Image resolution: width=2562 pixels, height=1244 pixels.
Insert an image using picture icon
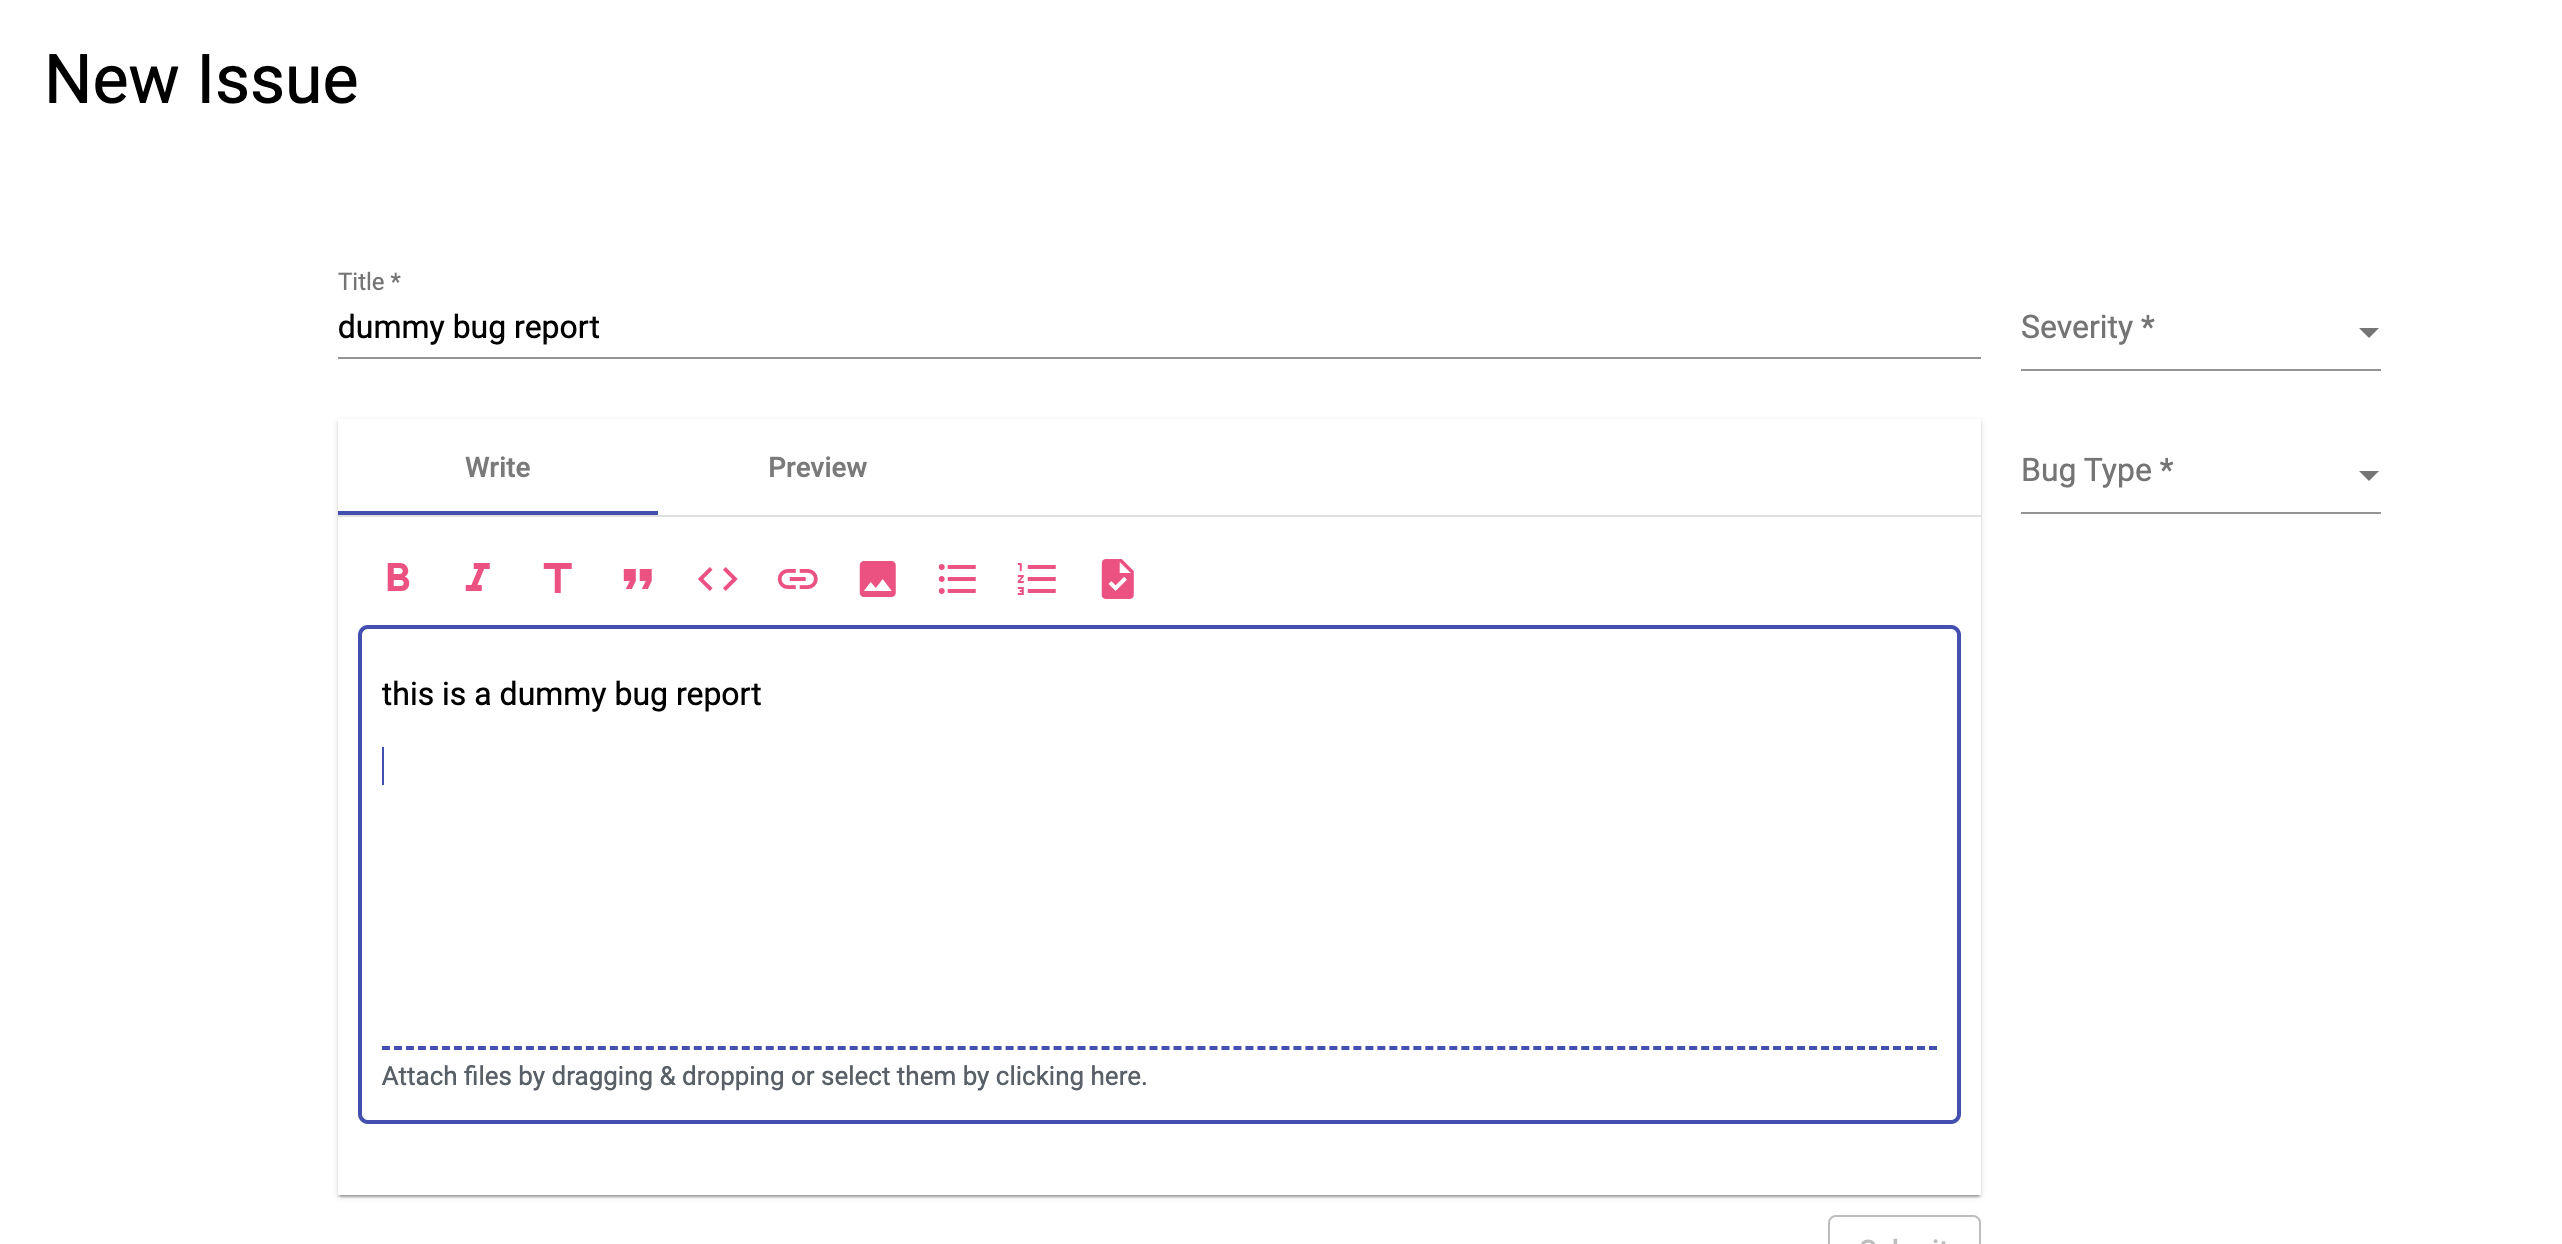point(877,578)
